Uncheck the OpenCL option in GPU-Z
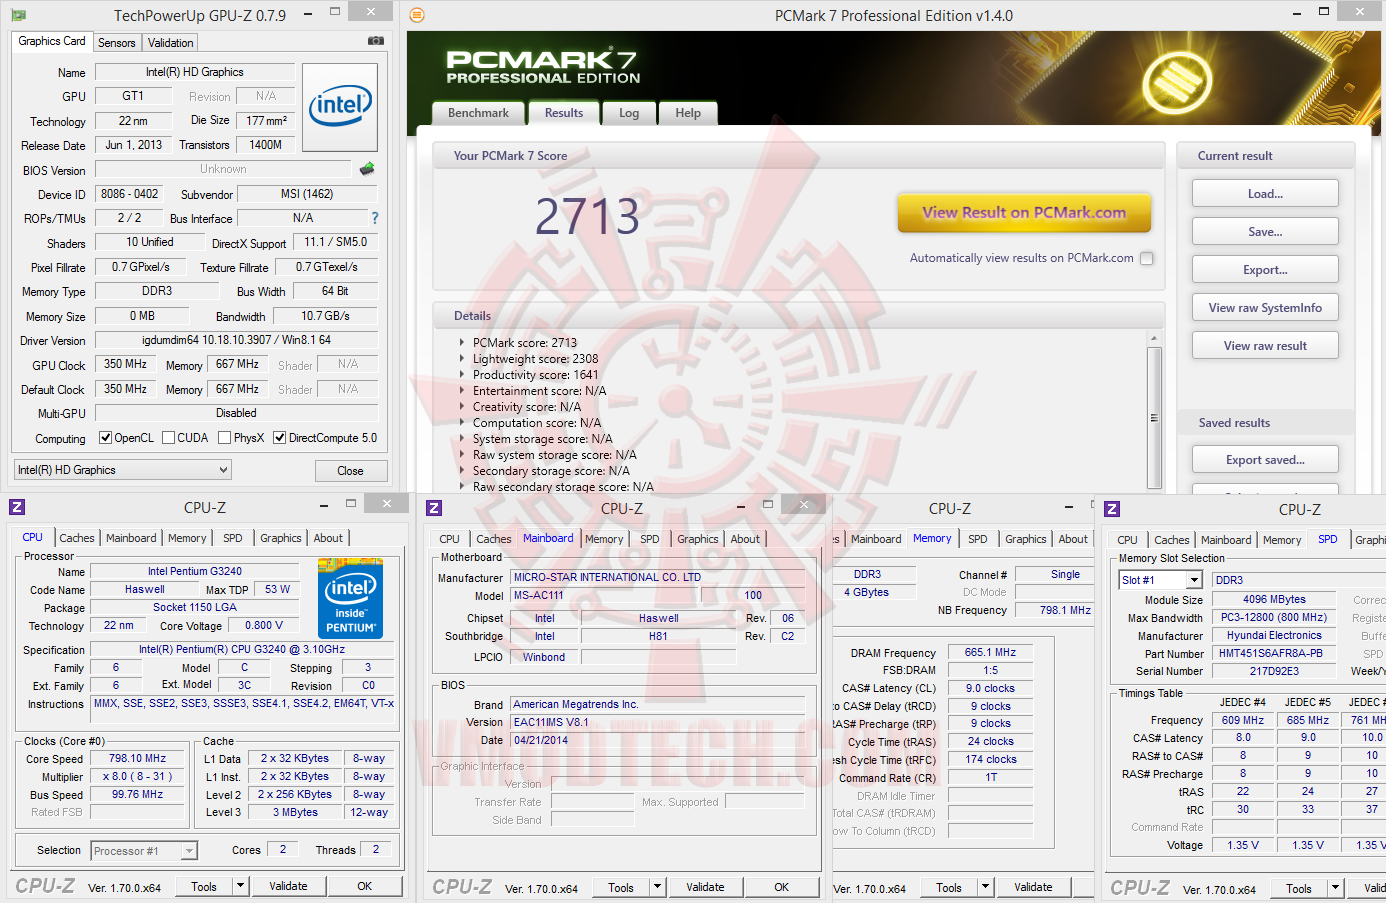Viewport: 1386px width, 903px height. [x=103, y=438]
